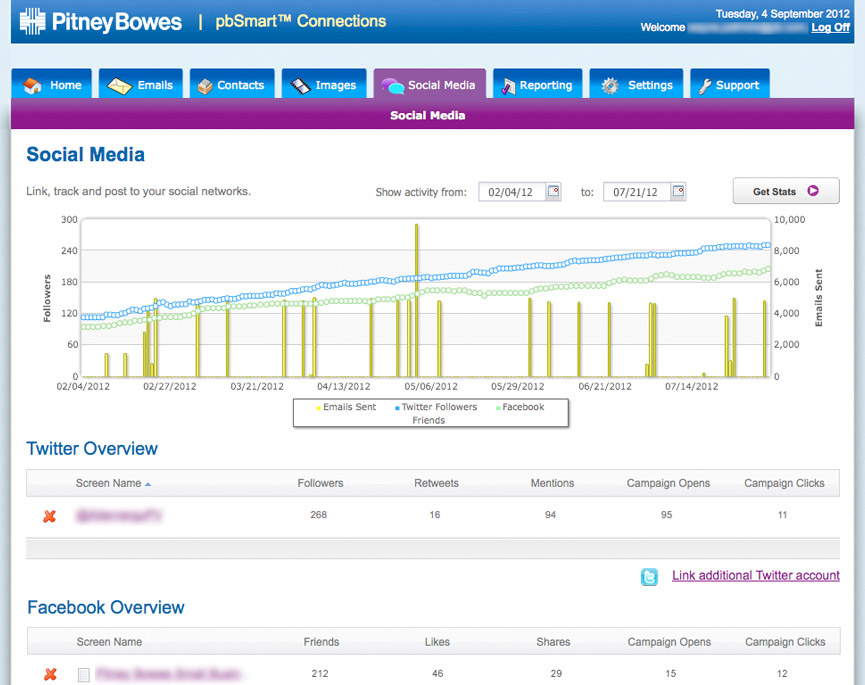Click the Twitter mentions value 94
Screen dimensions: 865x685
[x=550, y=515]
